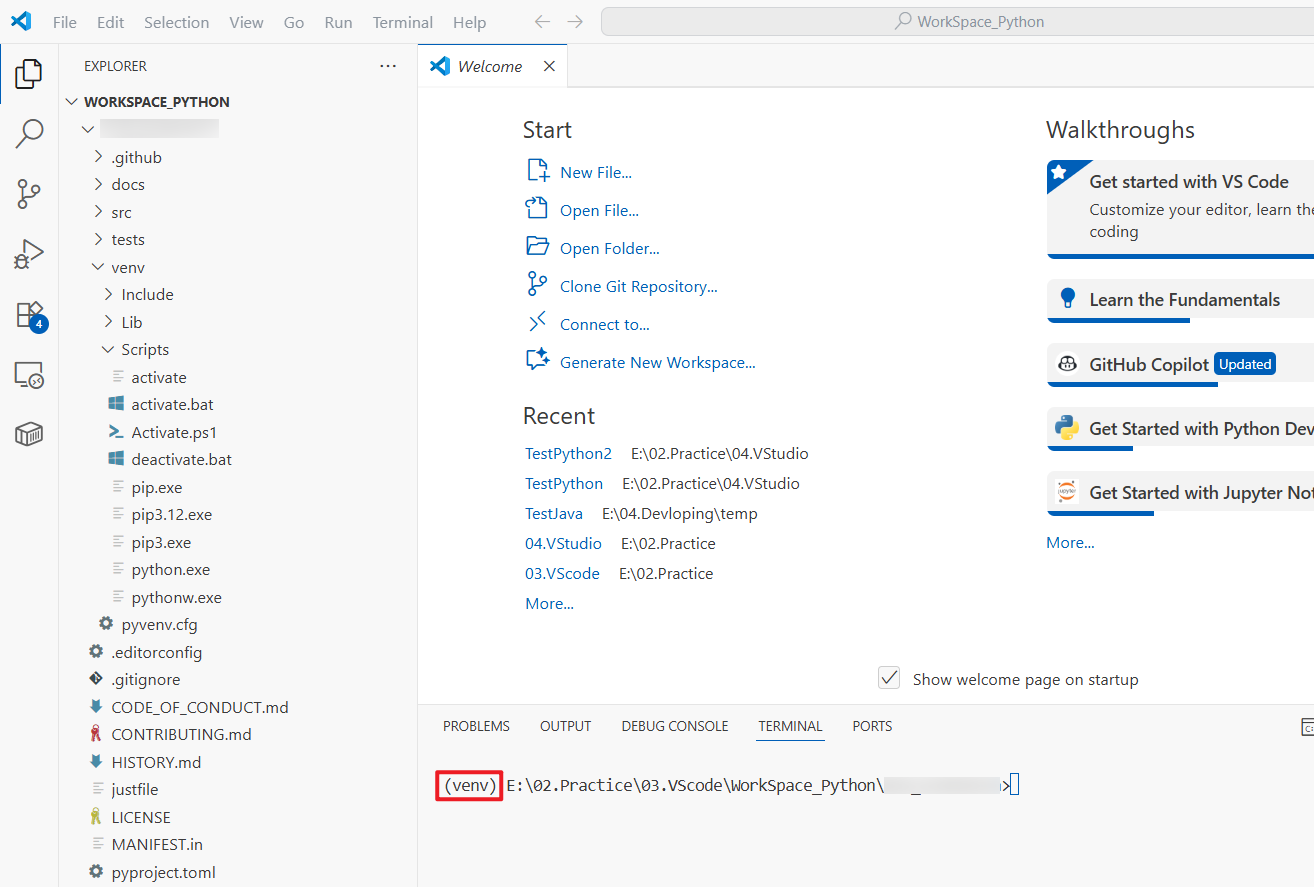Screen dimensions: 1314x887
Task: Open the Remote Explorer icon
Action: click(x=29, y=376)
